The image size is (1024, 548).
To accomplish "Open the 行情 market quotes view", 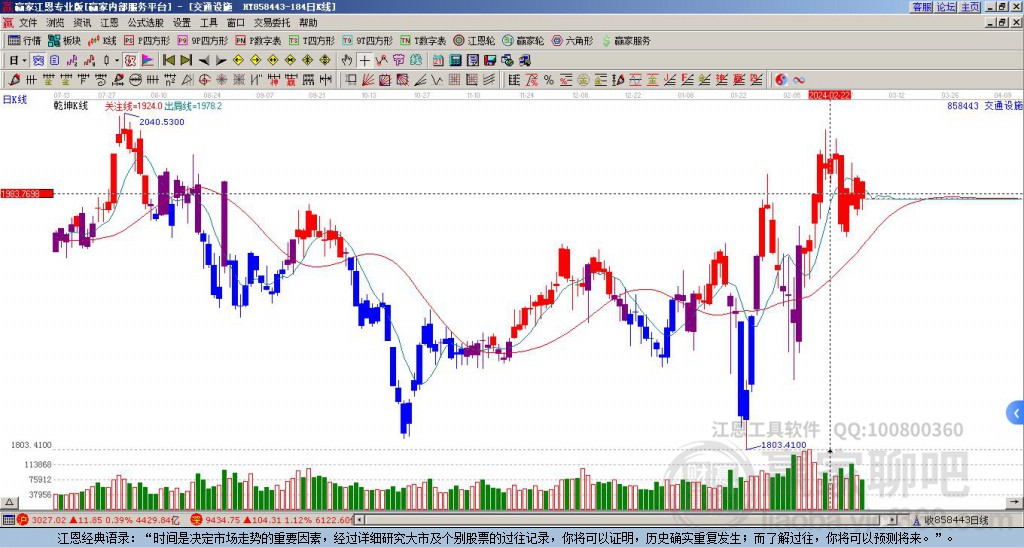I will pyautogui.click(x=24, y=40).
